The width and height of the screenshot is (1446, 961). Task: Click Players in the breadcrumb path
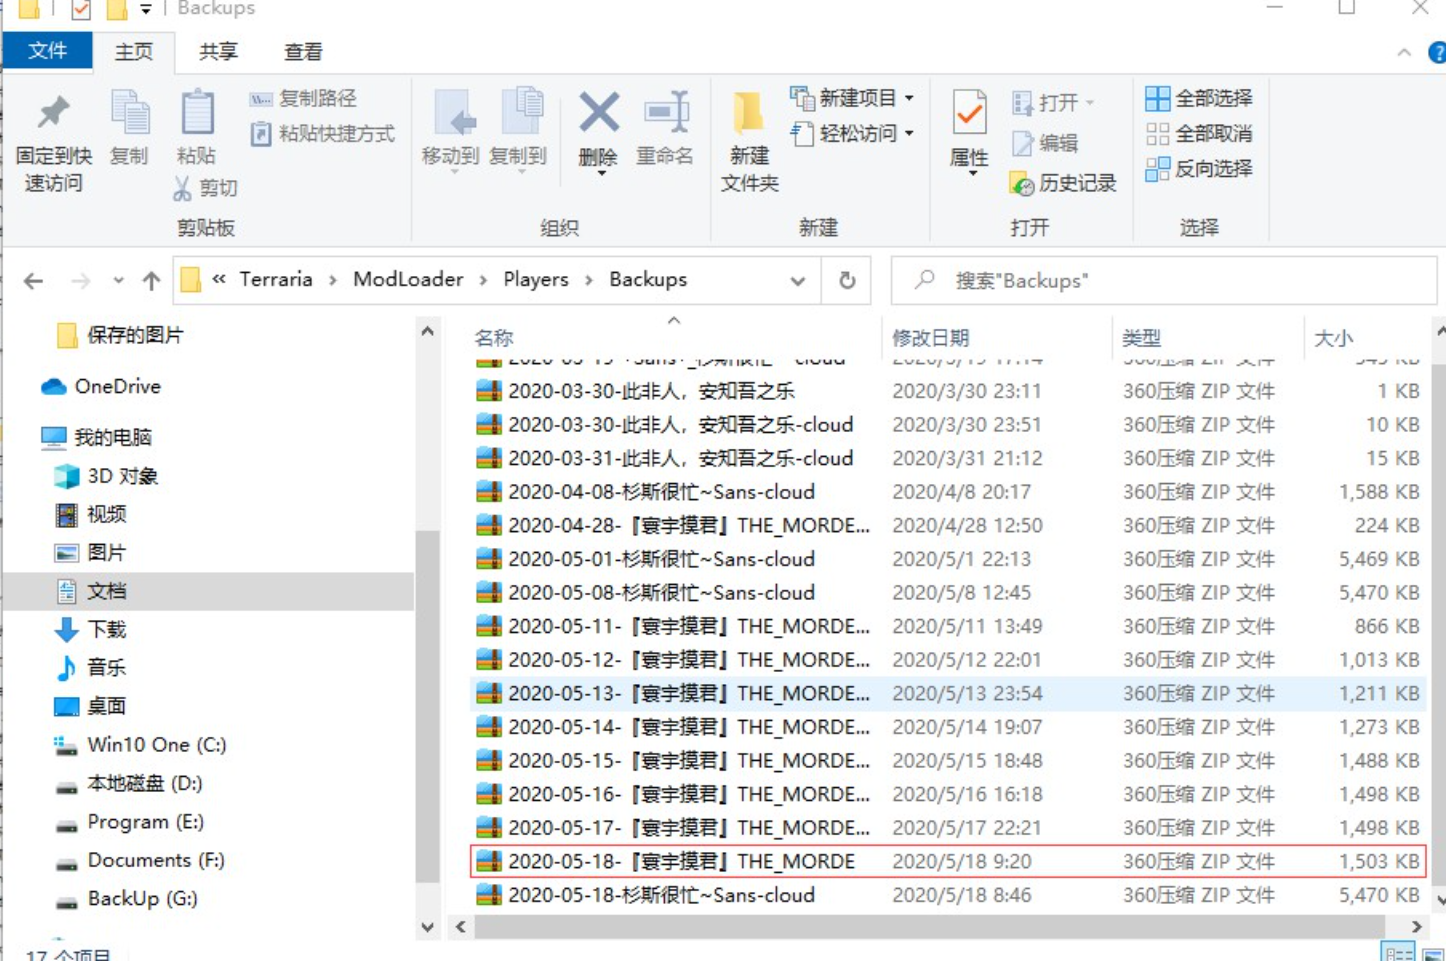(x=536, y=280)
